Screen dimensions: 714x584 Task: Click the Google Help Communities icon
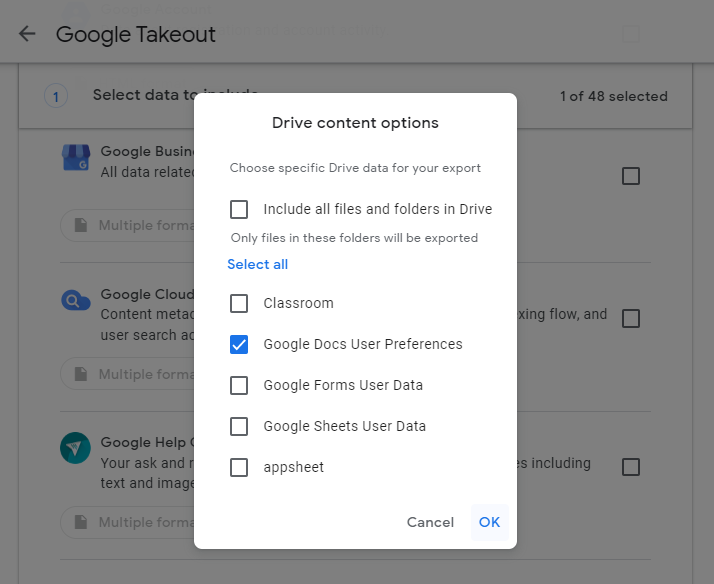click(76, 449)
